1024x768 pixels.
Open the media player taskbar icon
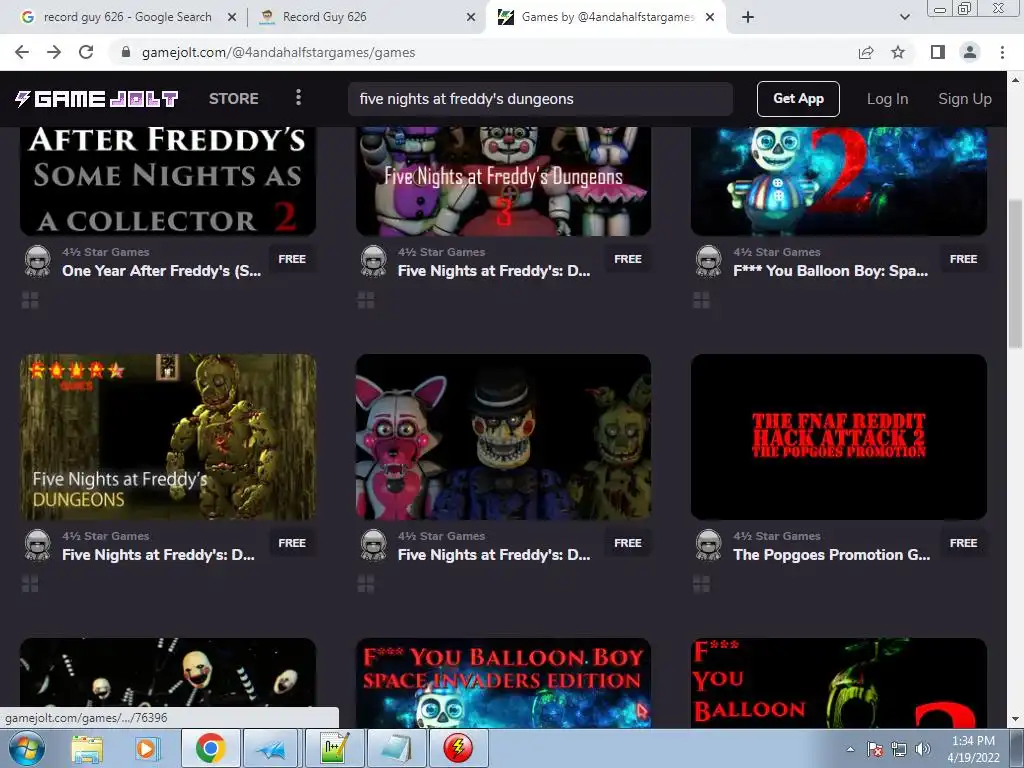tap(148, 748)
